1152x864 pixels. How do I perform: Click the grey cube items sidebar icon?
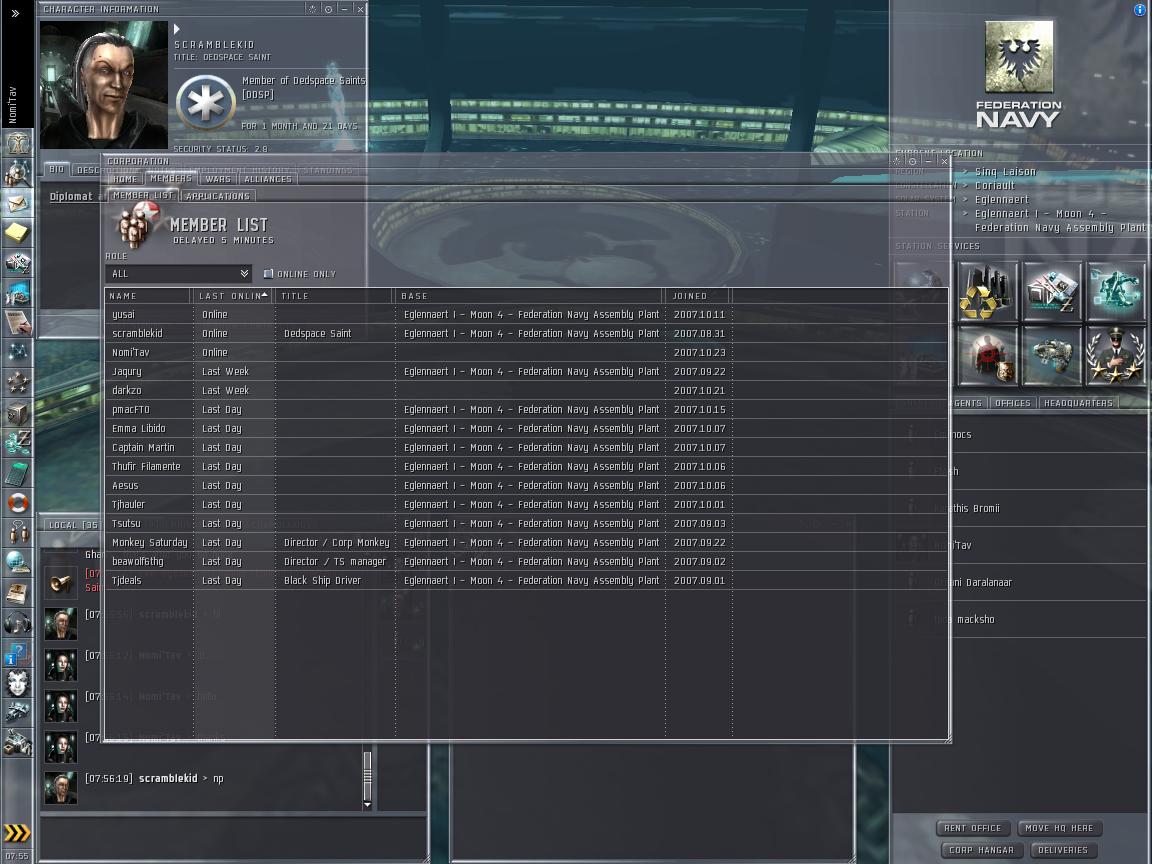pyautogui.click(x=18, y=413)
